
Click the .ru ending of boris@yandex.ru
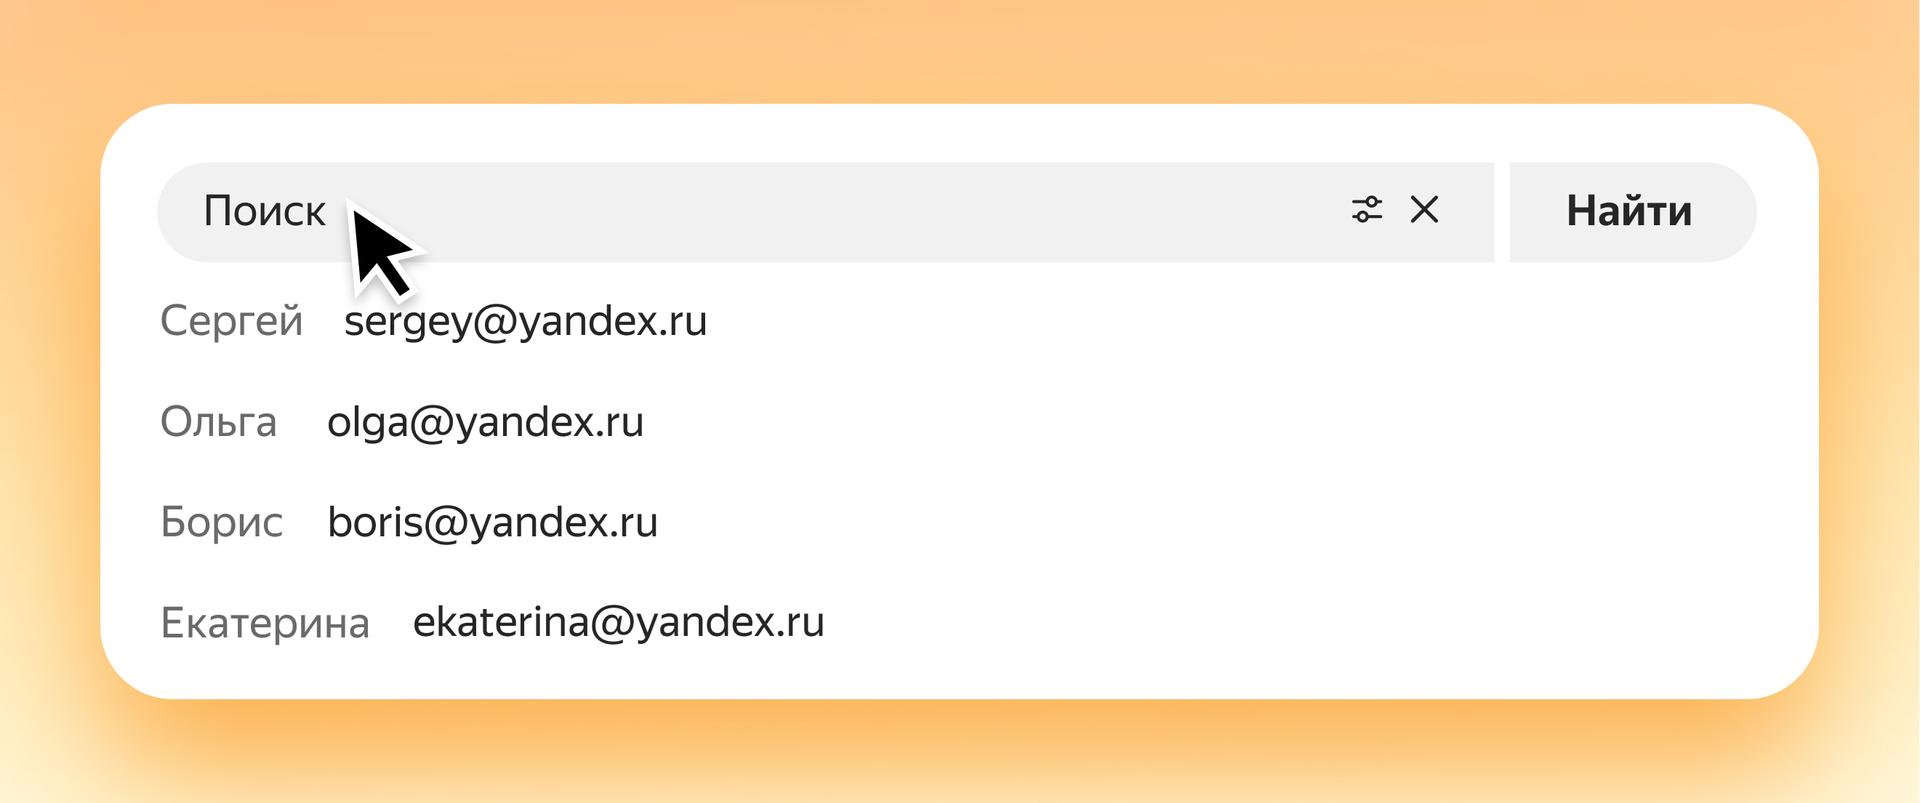tap(631, 523)
